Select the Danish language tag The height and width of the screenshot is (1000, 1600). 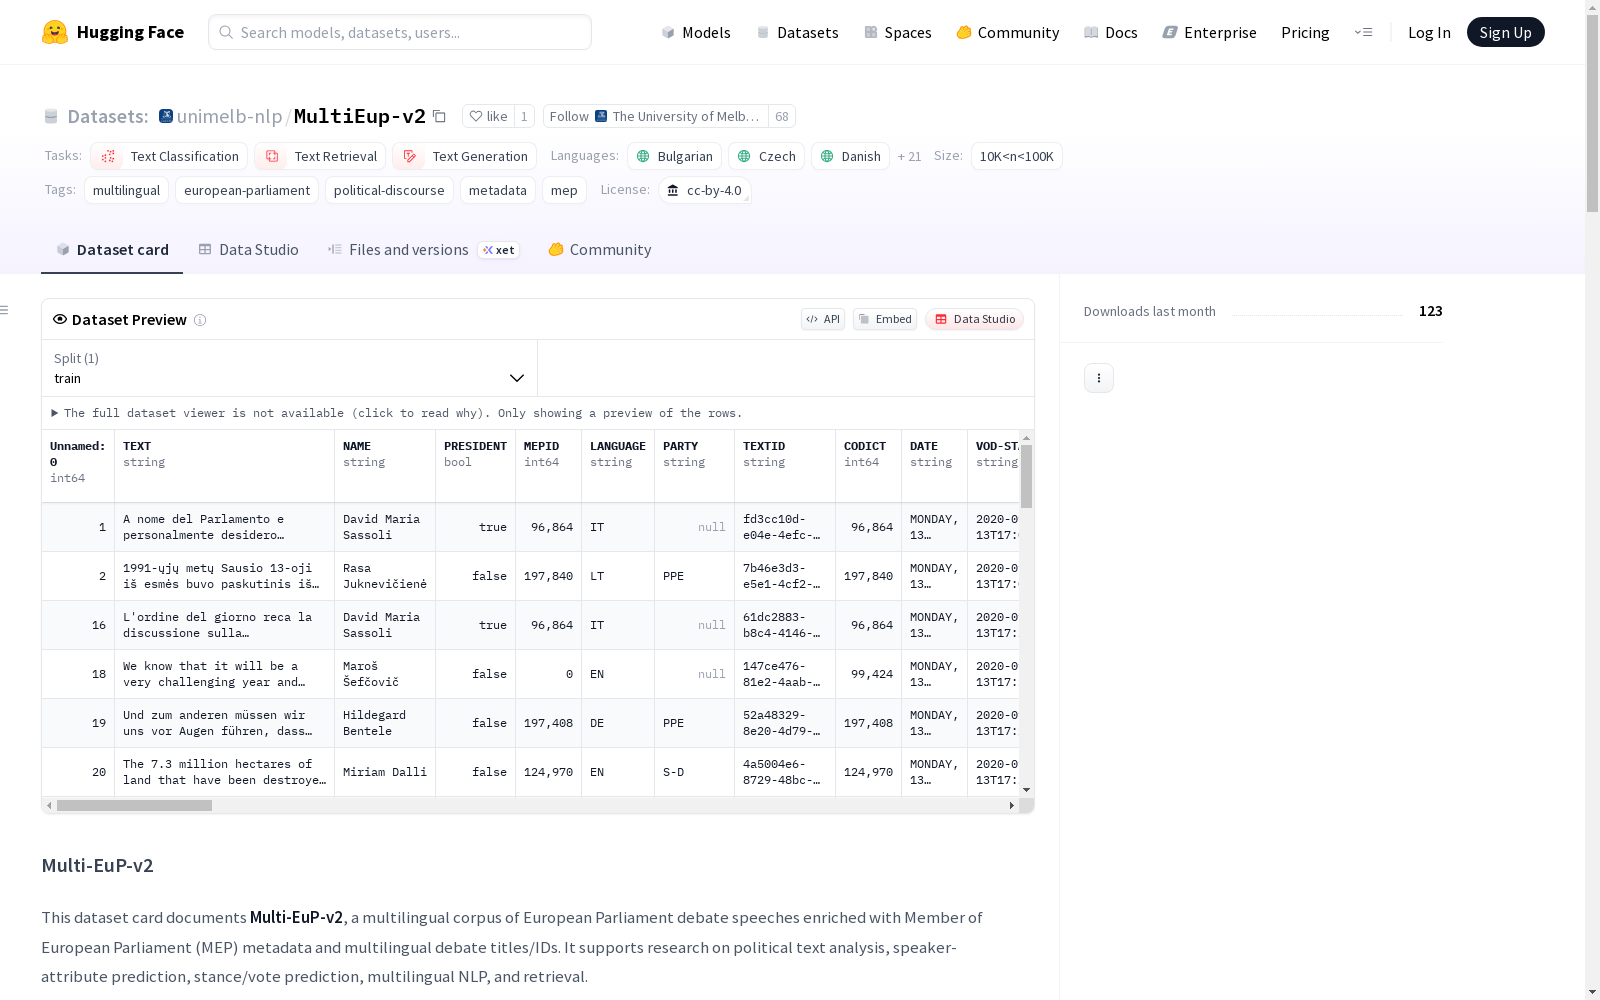pos(850,156)
